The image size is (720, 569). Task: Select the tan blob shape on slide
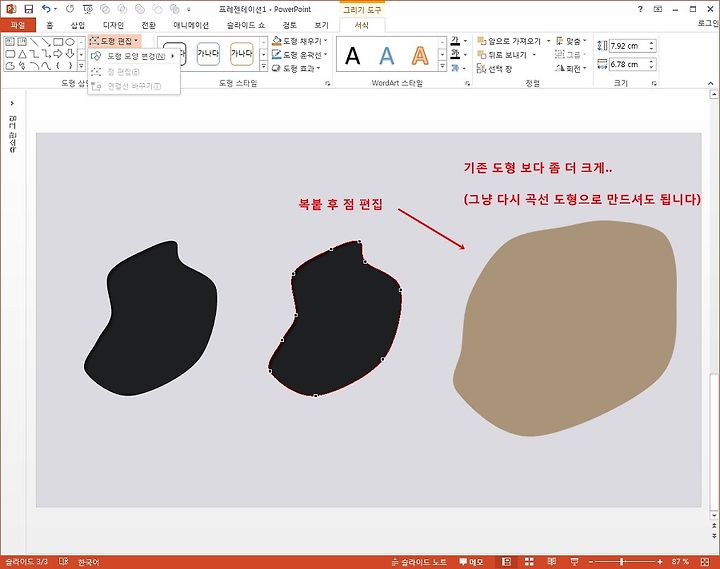(565, 328)
